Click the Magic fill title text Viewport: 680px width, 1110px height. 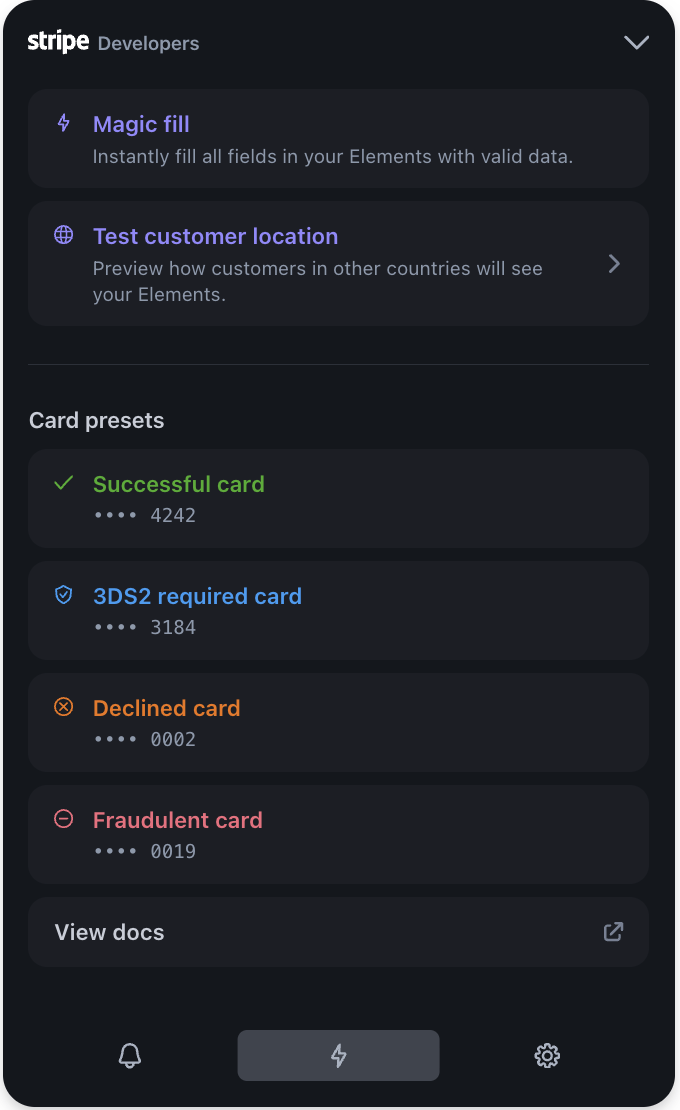click(141, 124)
